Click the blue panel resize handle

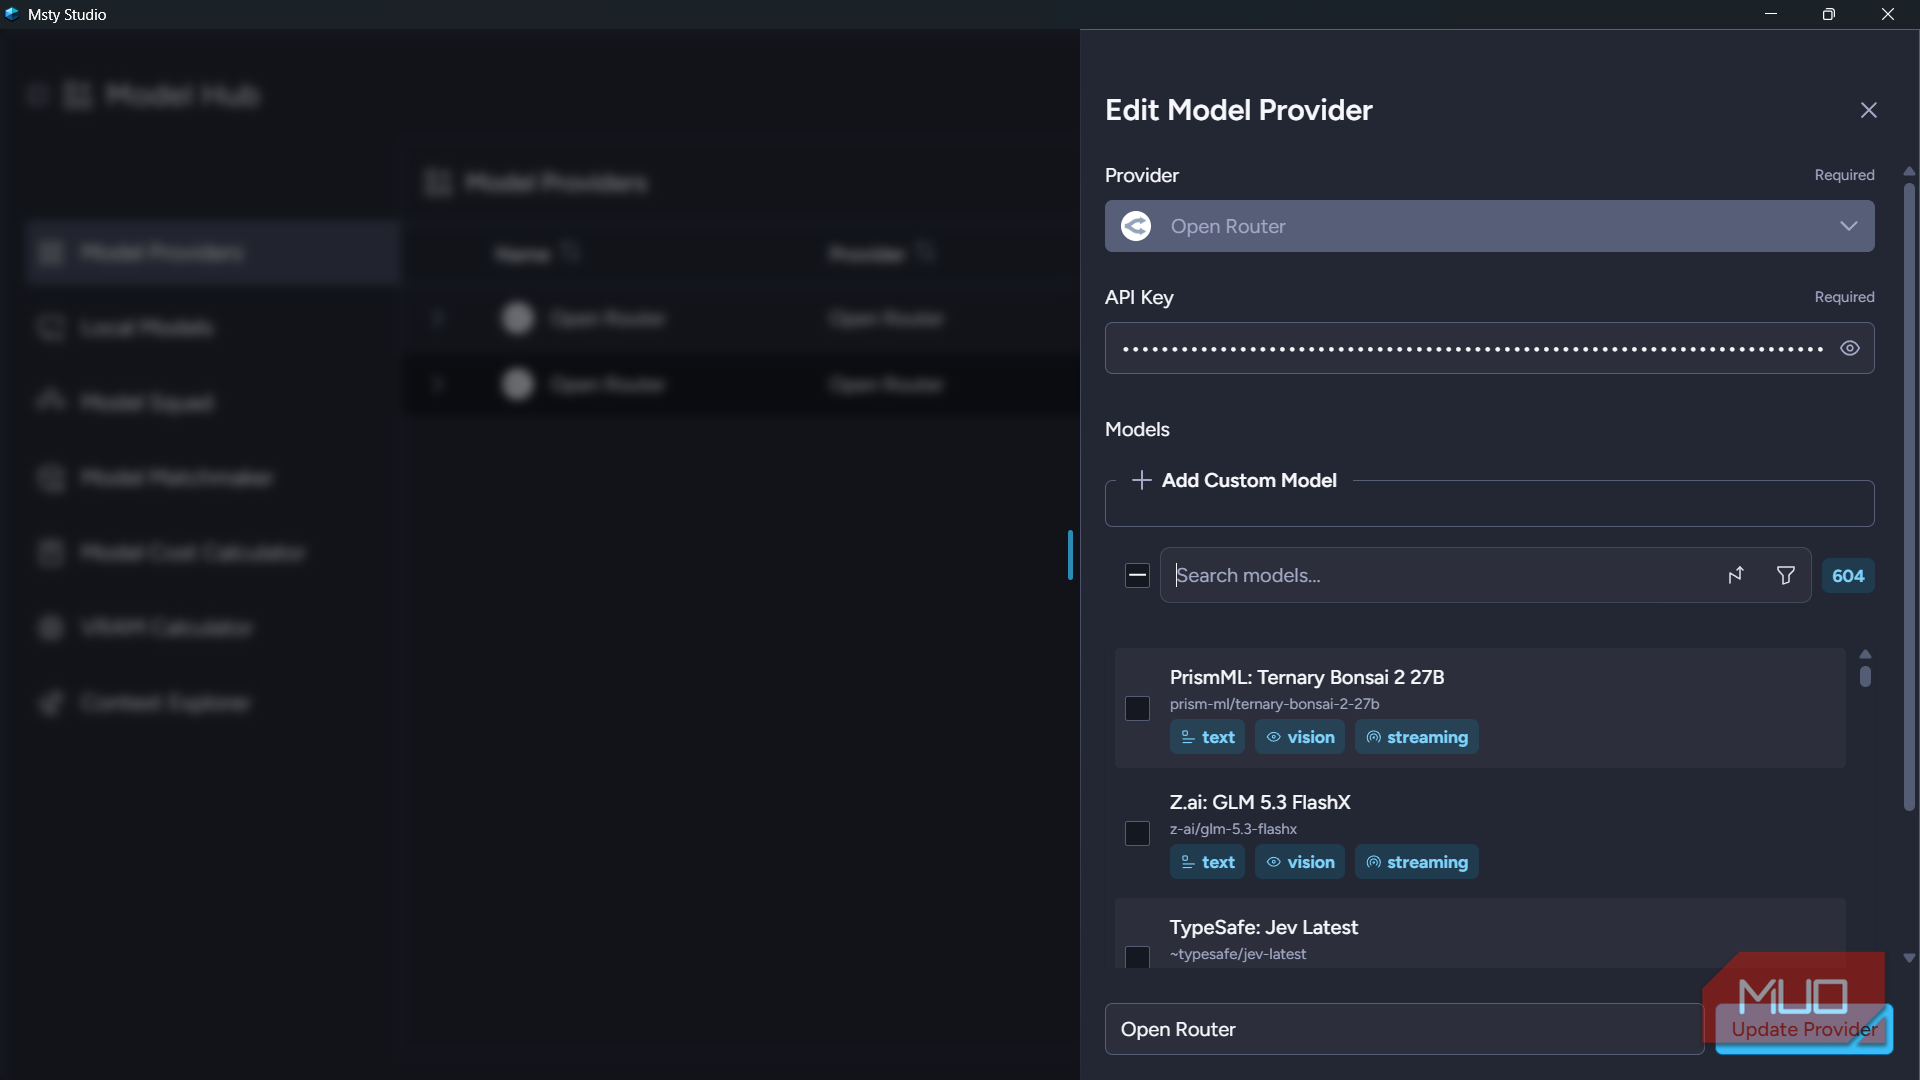1070,555
